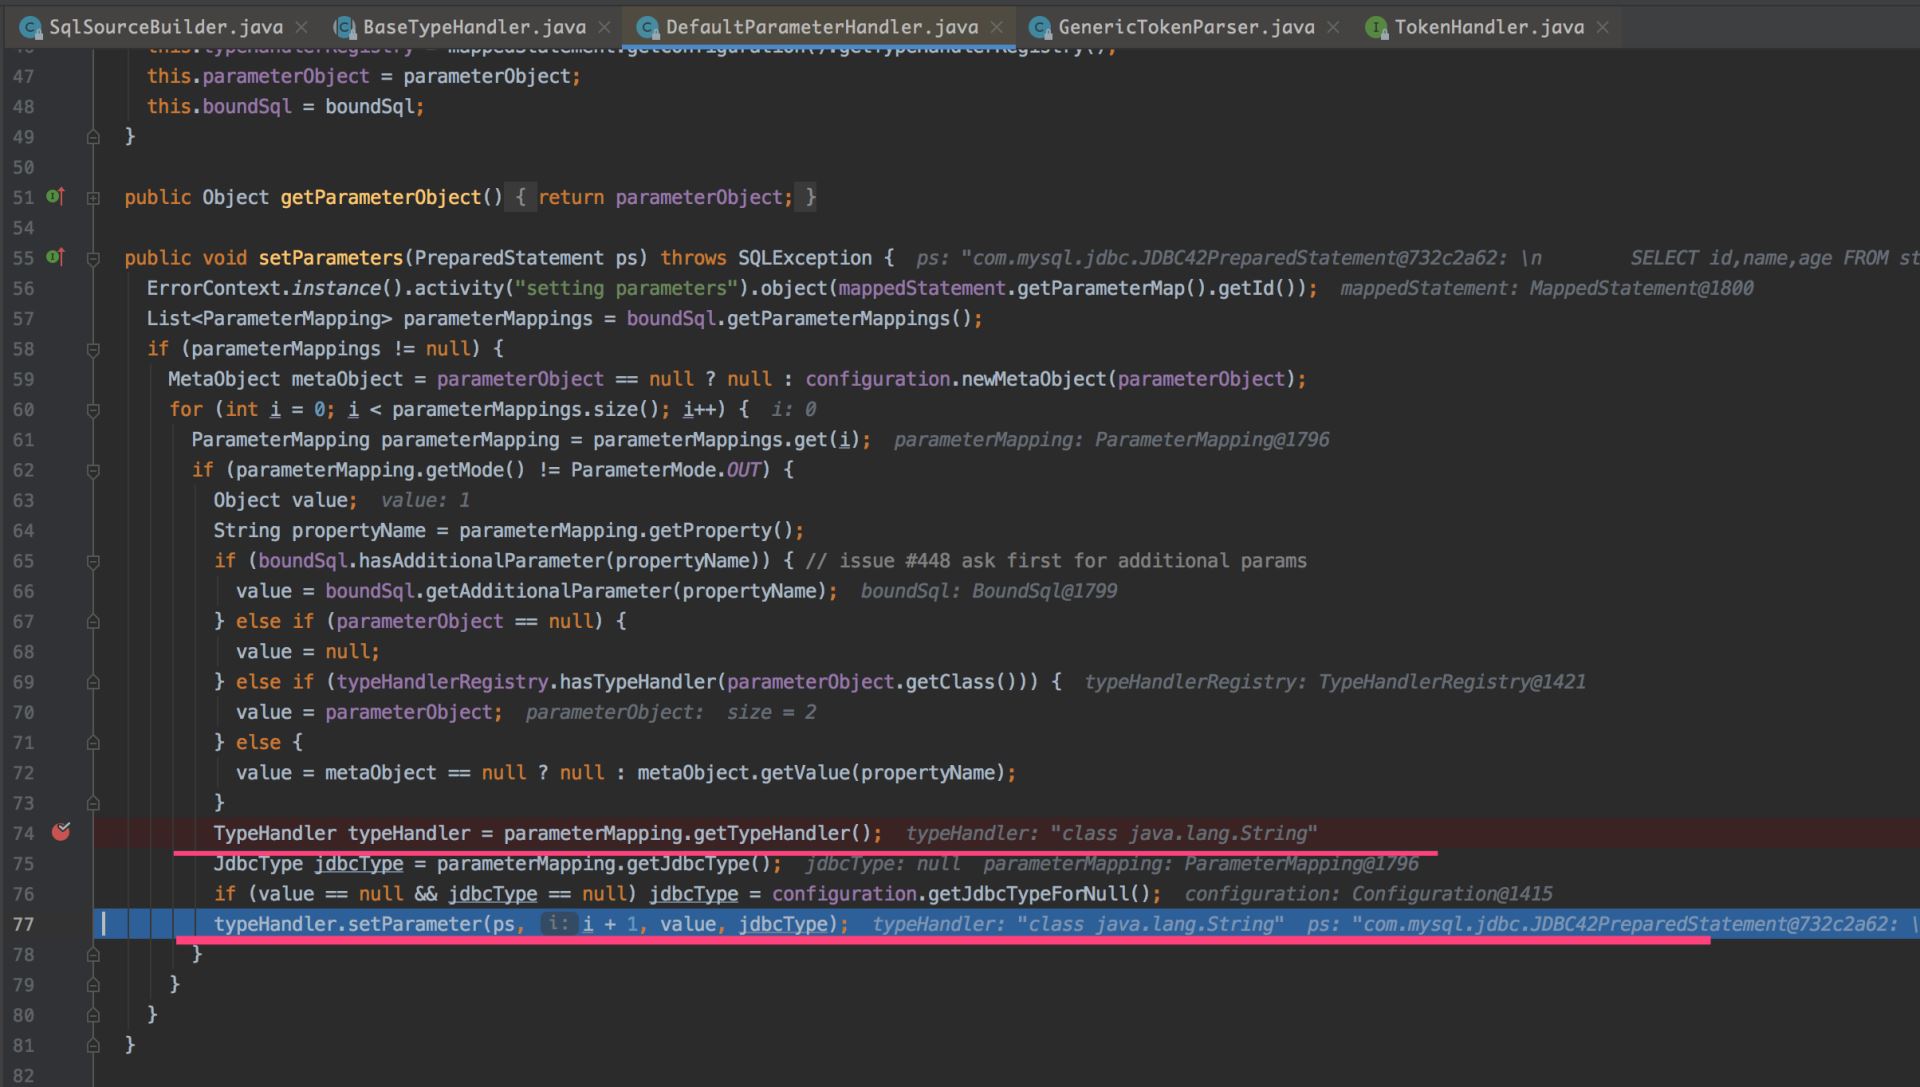
Task: Collapse the for loop at line 60
Action: [93, 410]
